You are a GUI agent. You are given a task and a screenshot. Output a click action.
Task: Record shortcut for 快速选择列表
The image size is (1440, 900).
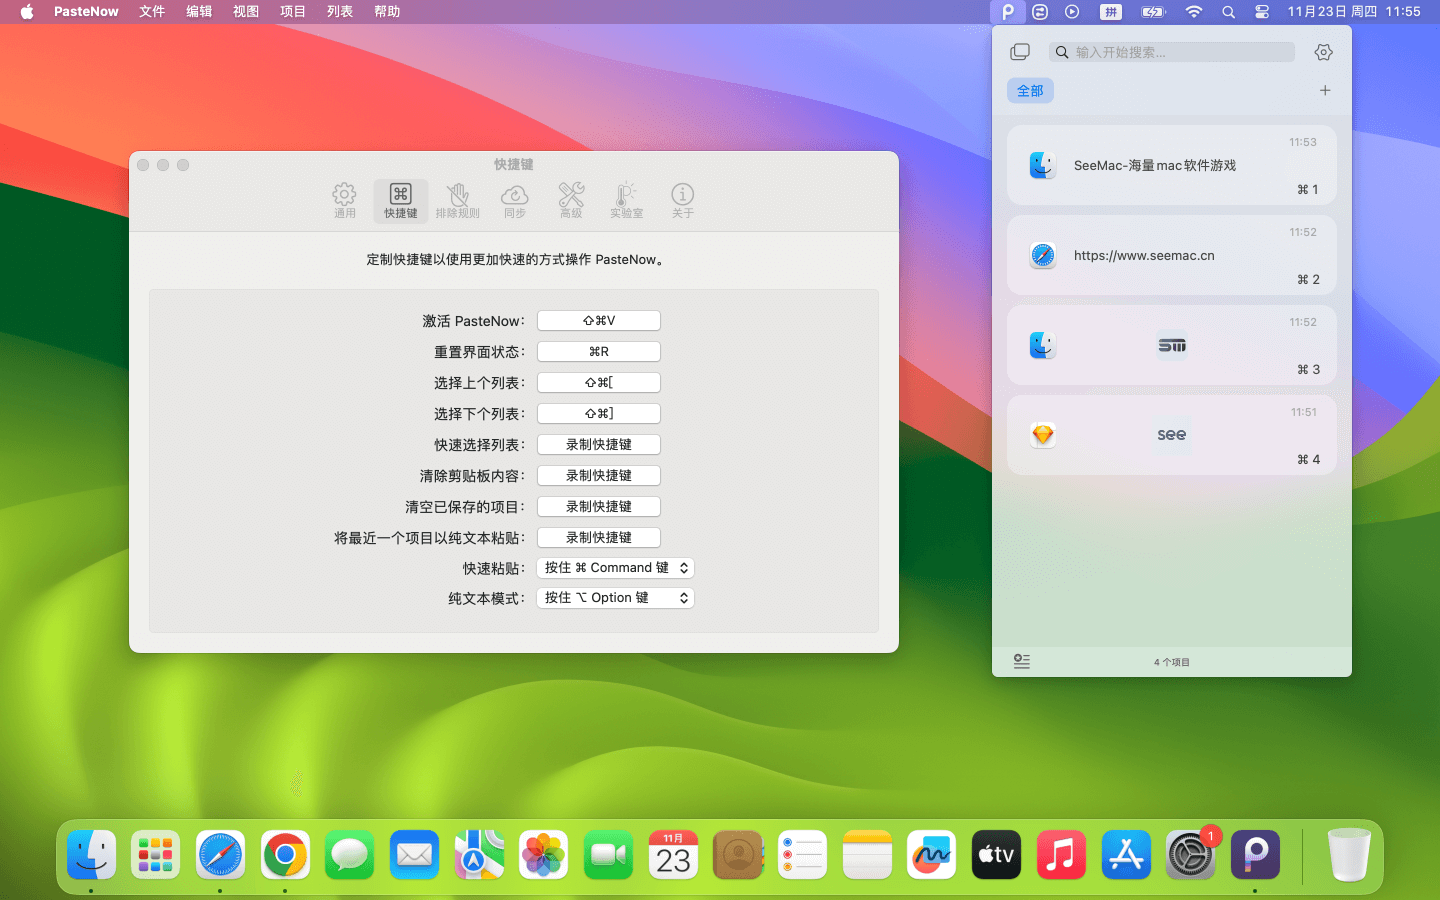coord(598,445)
